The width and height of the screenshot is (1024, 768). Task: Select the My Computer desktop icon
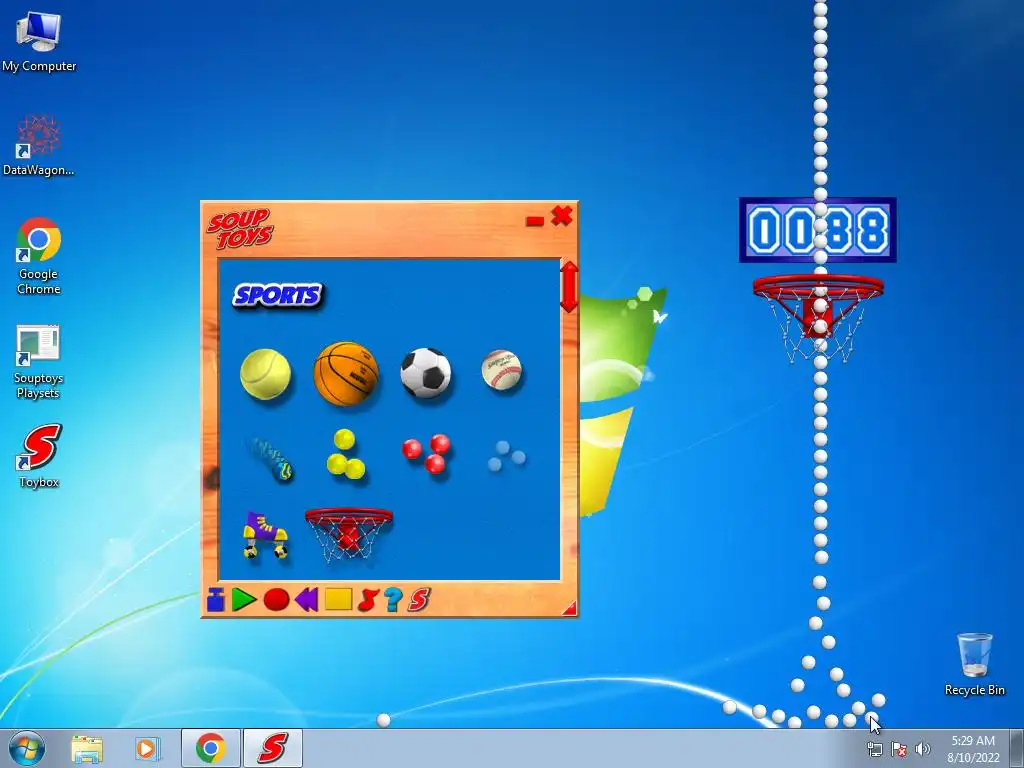39,41
